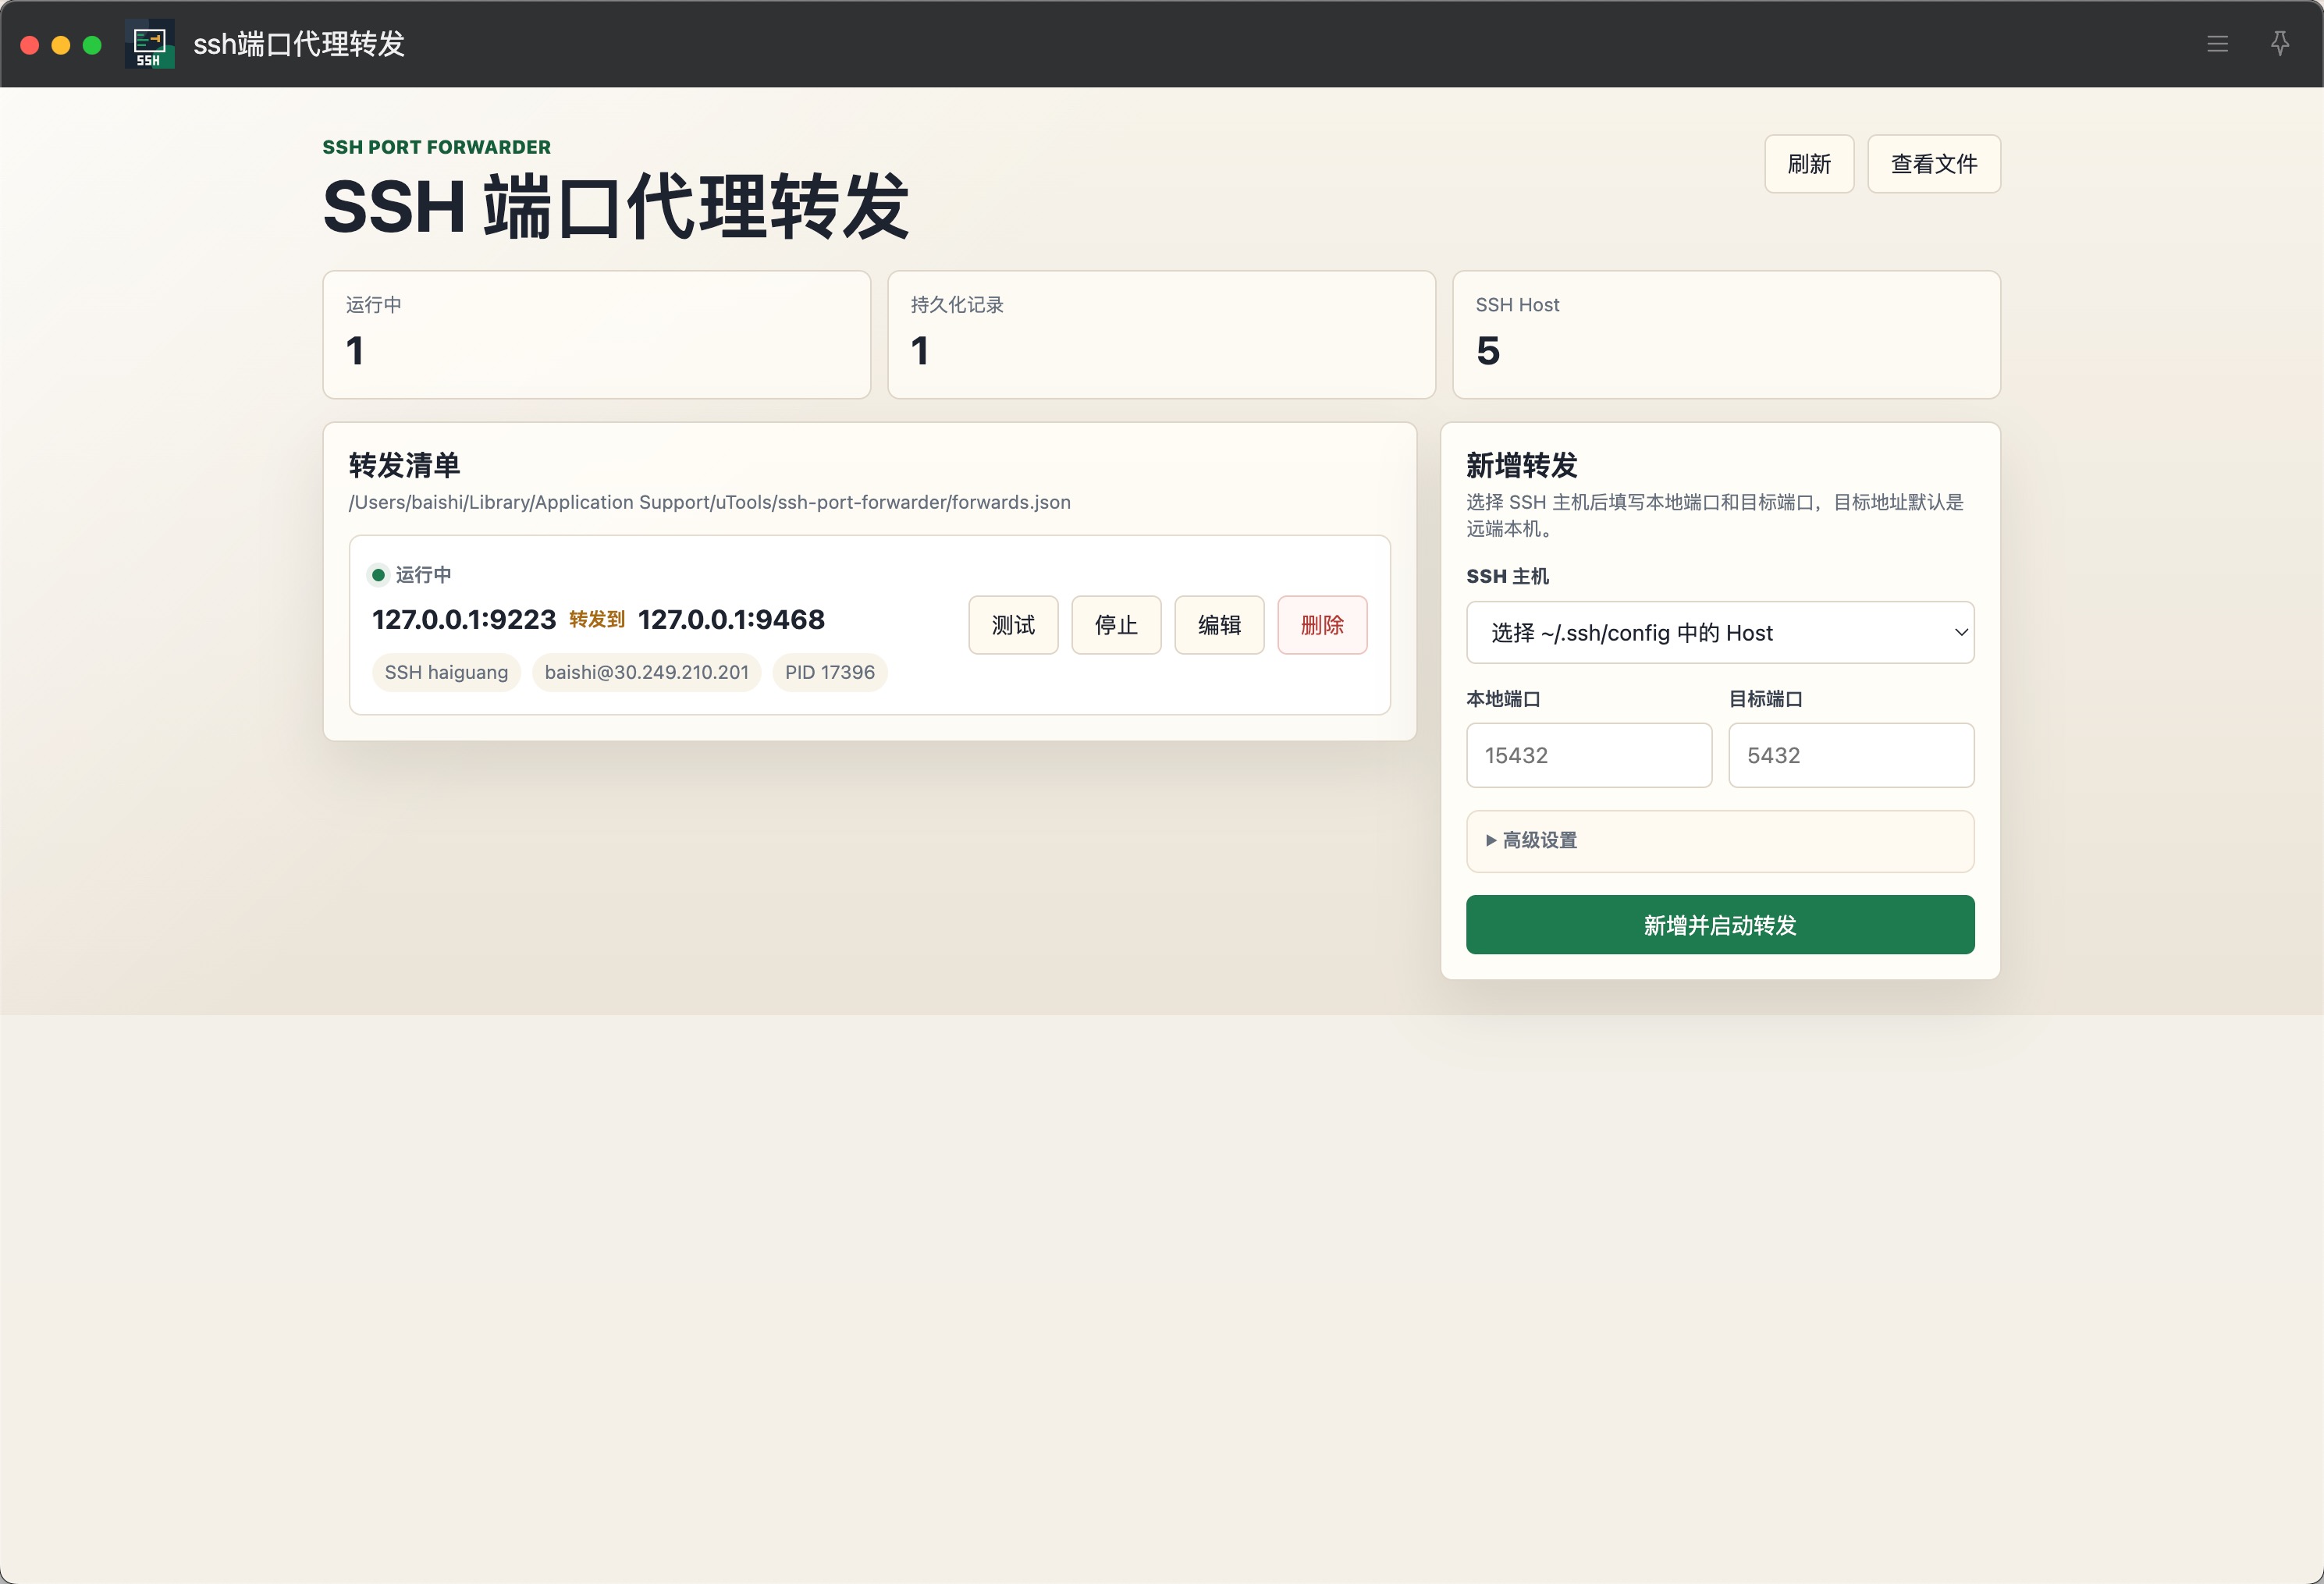
Task: Open the hamburger menu icon in title bar
Action: pyautogui.click(x=2217, y=44)
